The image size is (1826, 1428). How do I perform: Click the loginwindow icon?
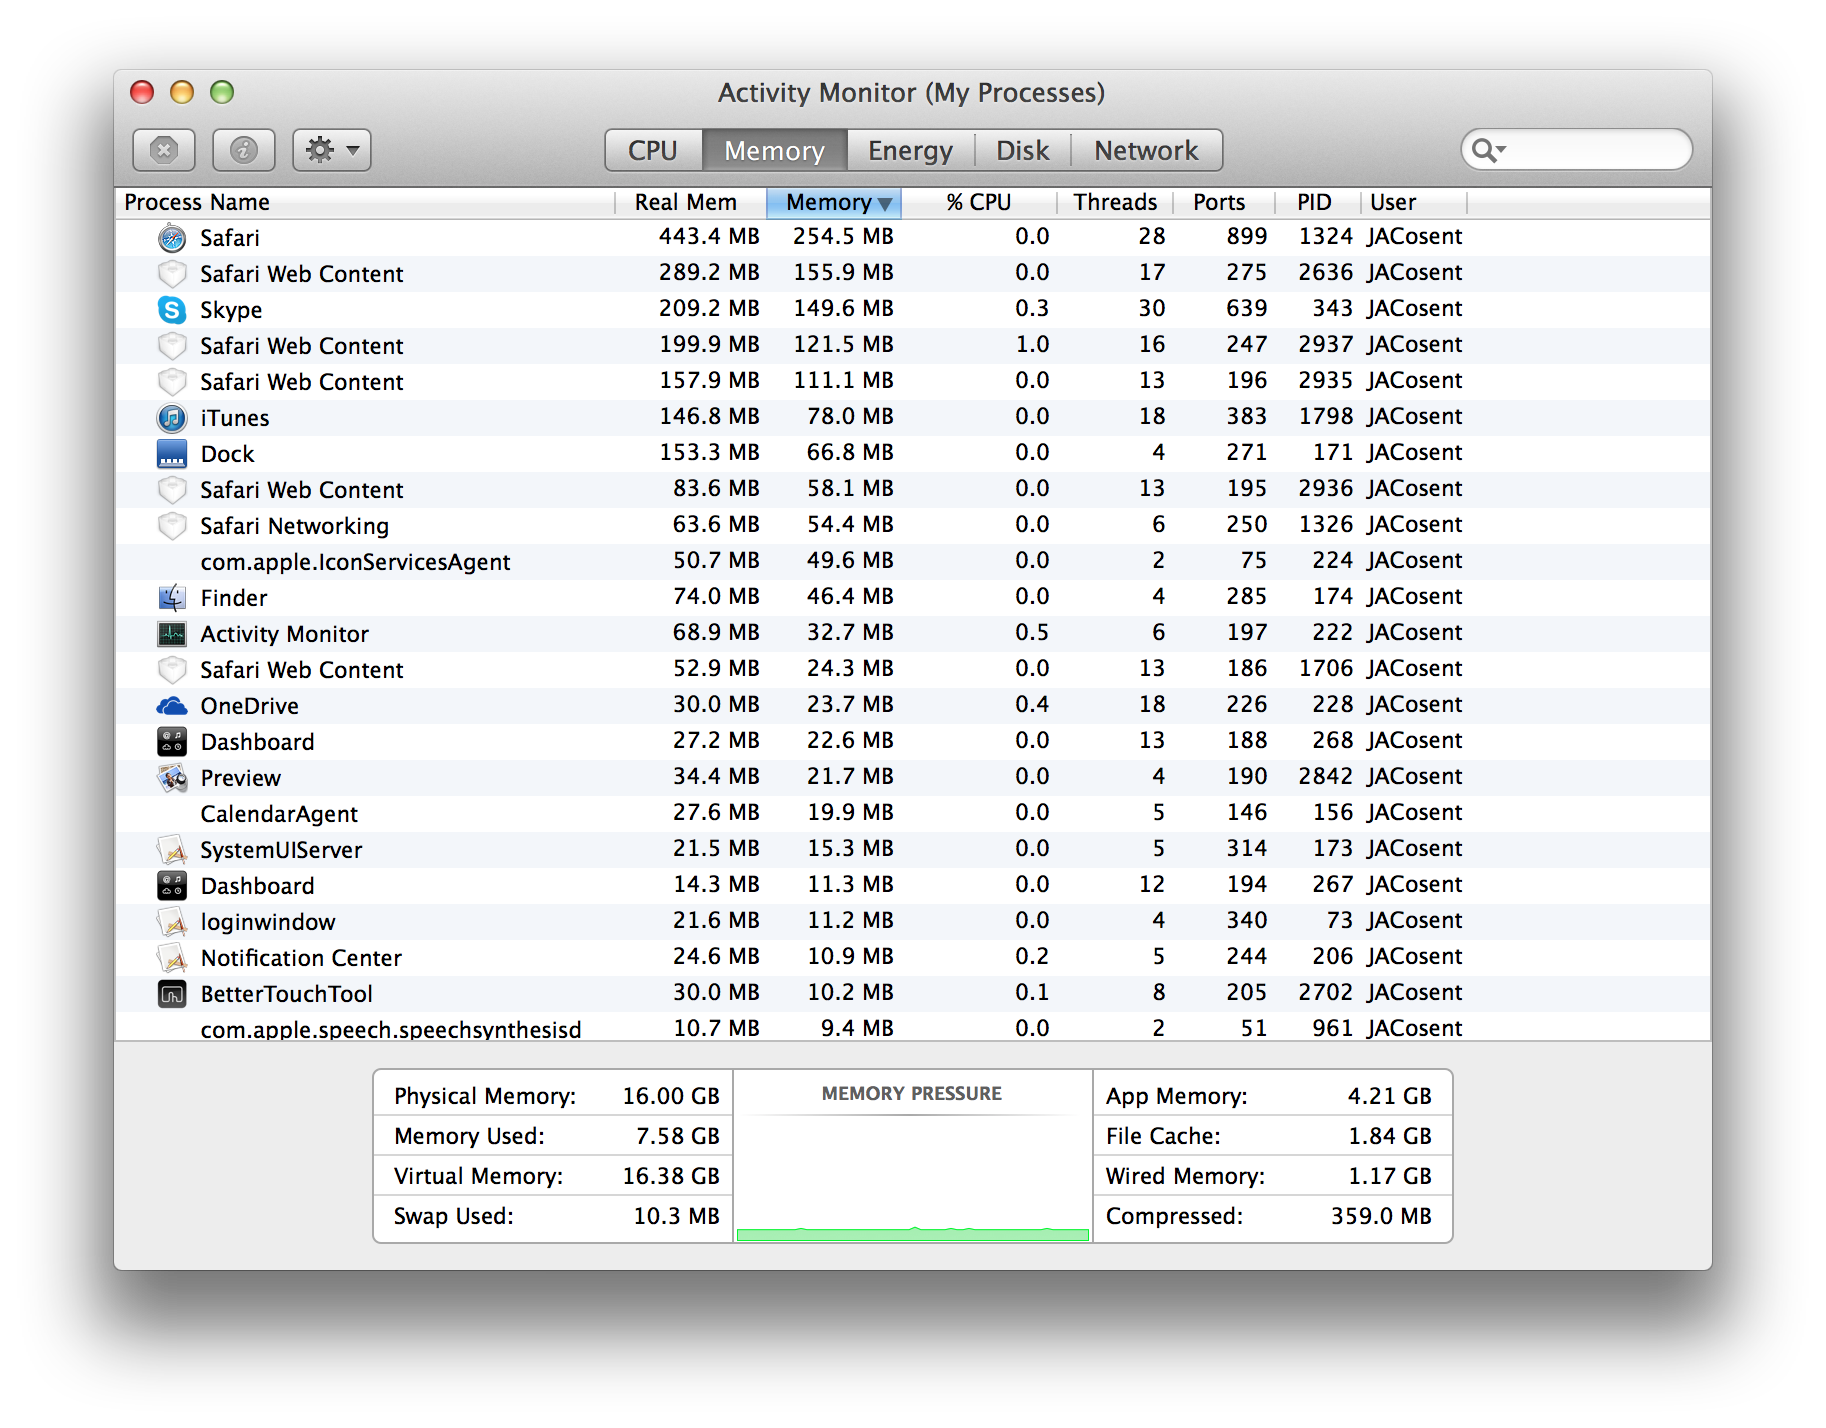pyautogui.click(x=172, y=922)
